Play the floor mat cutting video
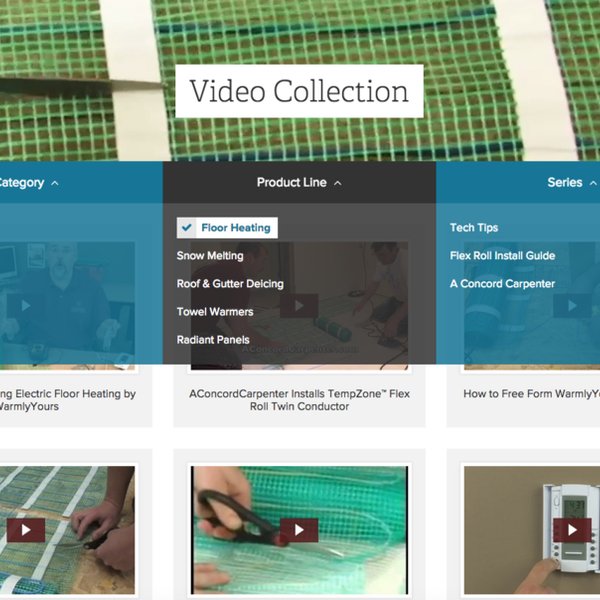This screenshot has width=600, height=600. pos(26,530)
